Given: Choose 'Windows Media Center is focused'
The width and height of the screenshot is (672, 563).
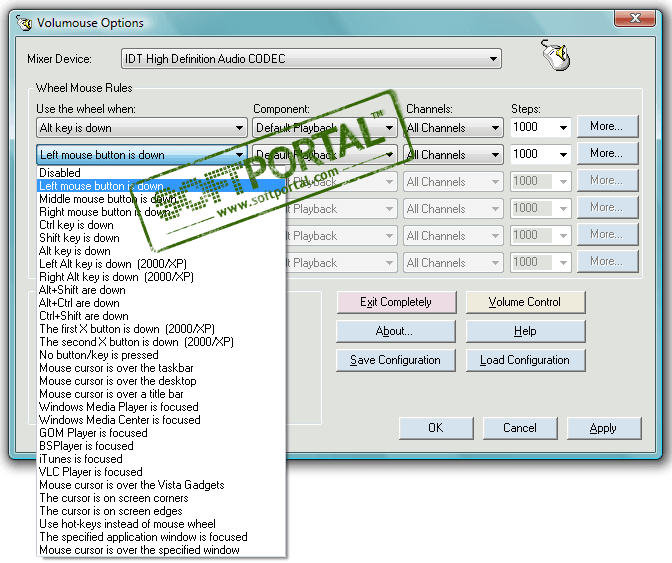Looking at the screenshot, I should pos(161,420).
